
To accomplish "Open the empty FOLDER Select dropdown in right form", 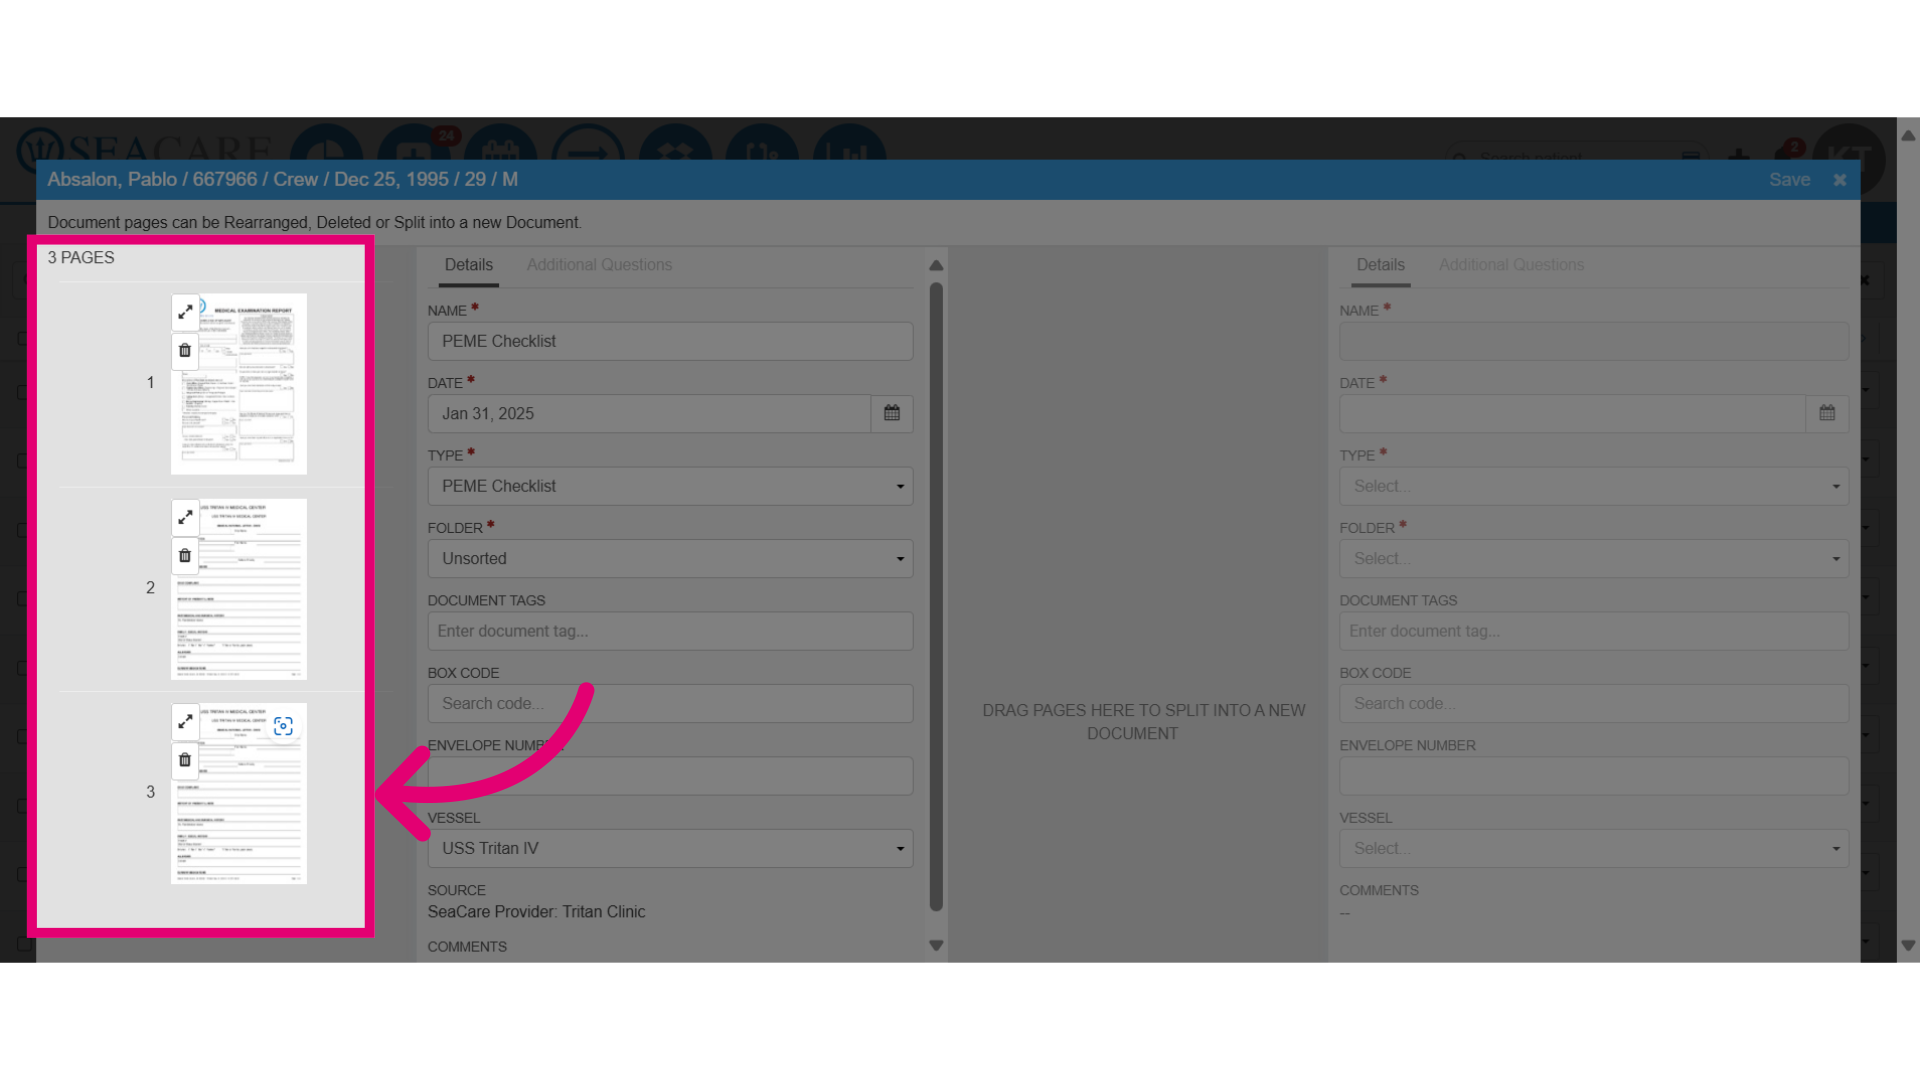I will pyautogui.click(x=1594, y=559).
